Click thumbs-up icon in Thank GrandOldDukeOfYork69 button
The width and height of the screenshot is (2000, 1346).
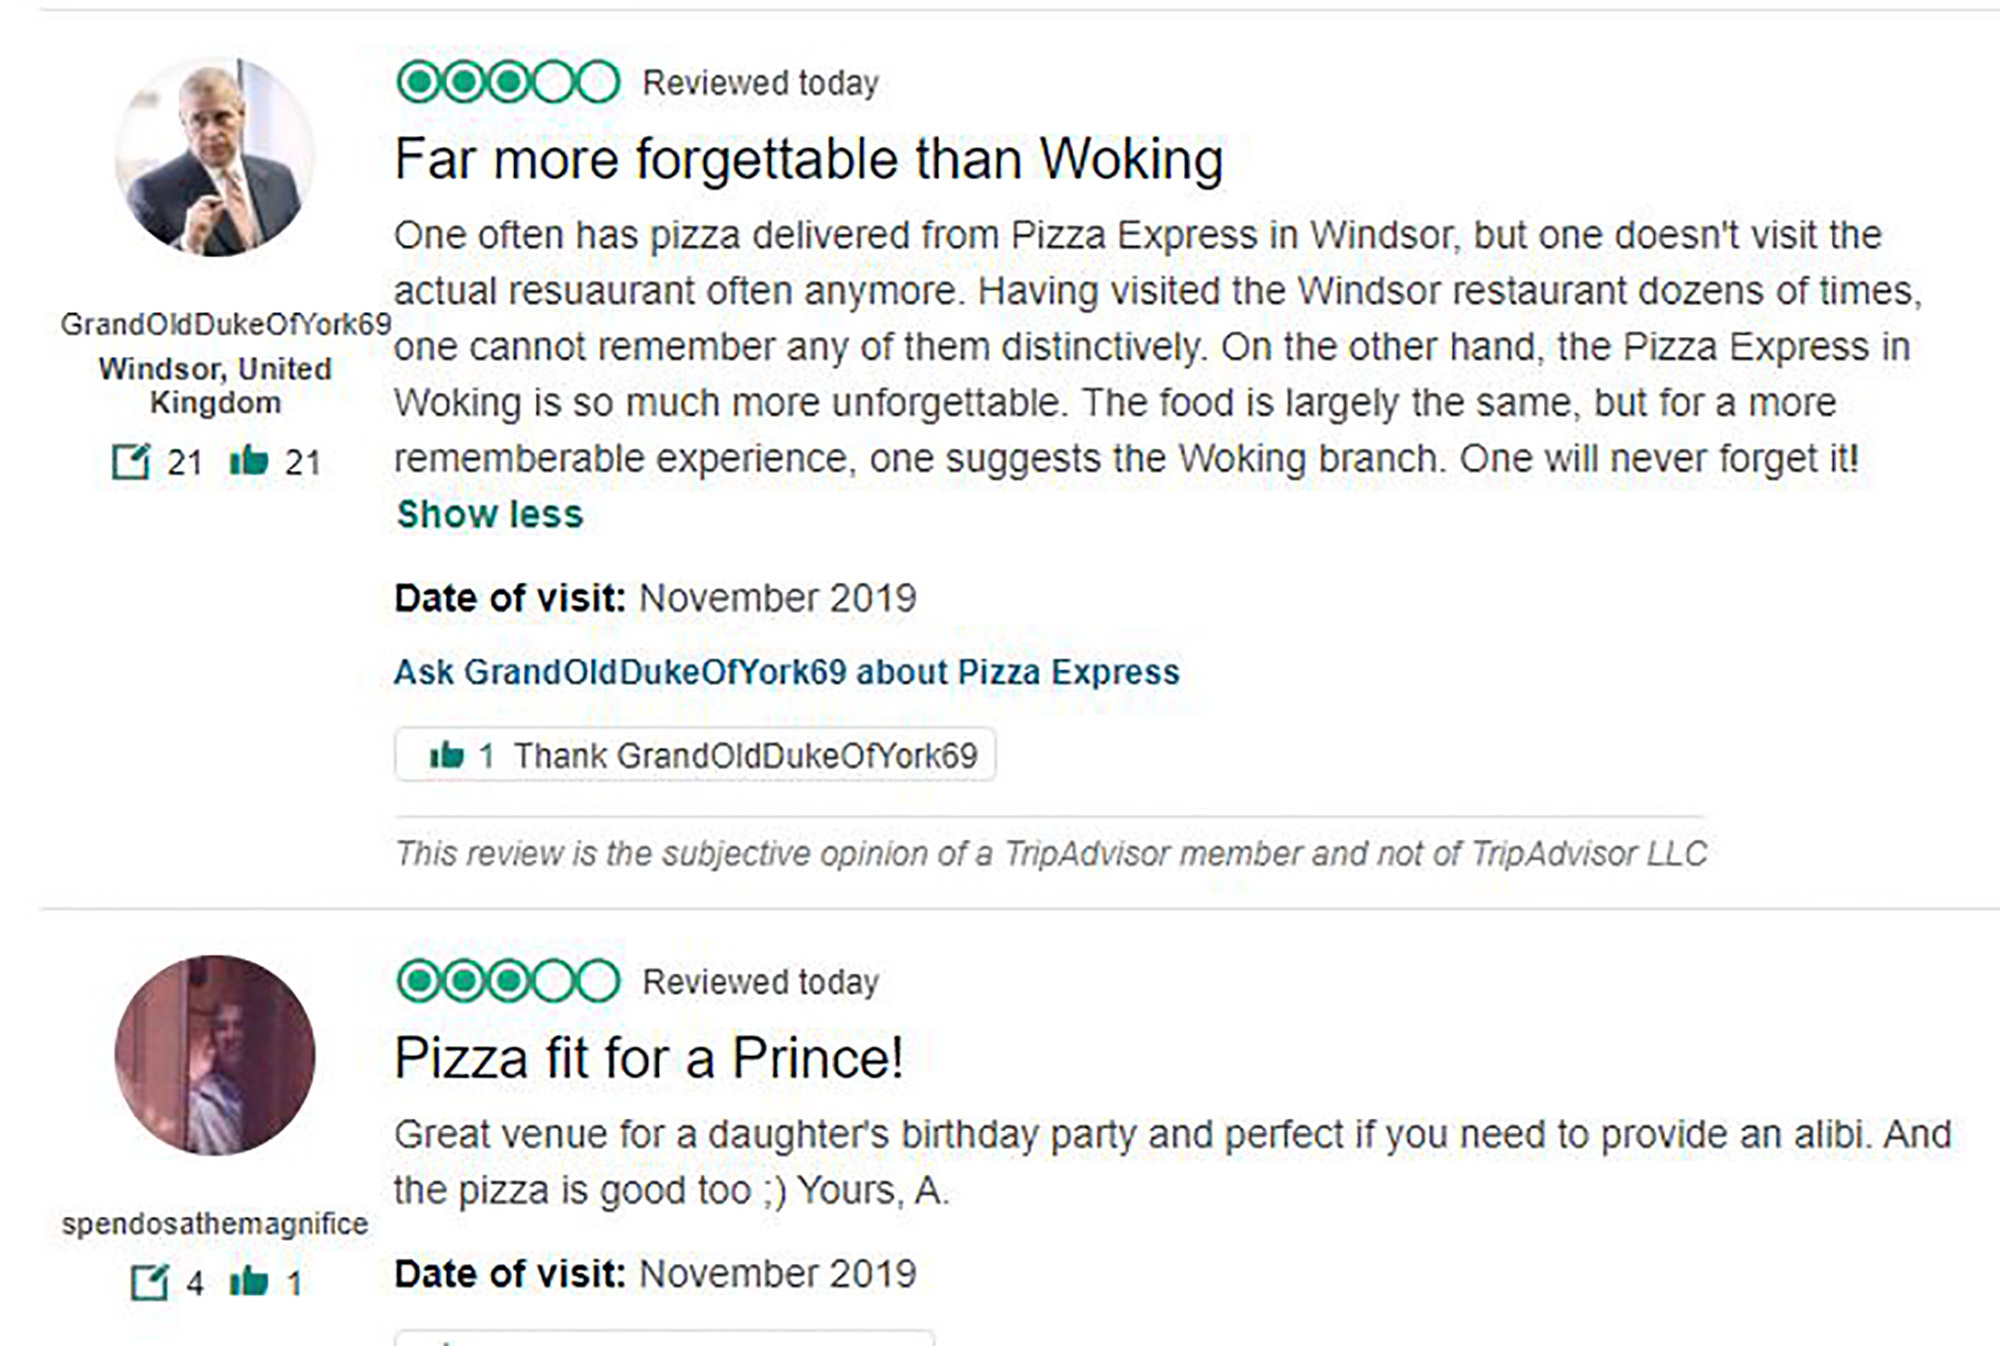(x=446, y=755)
